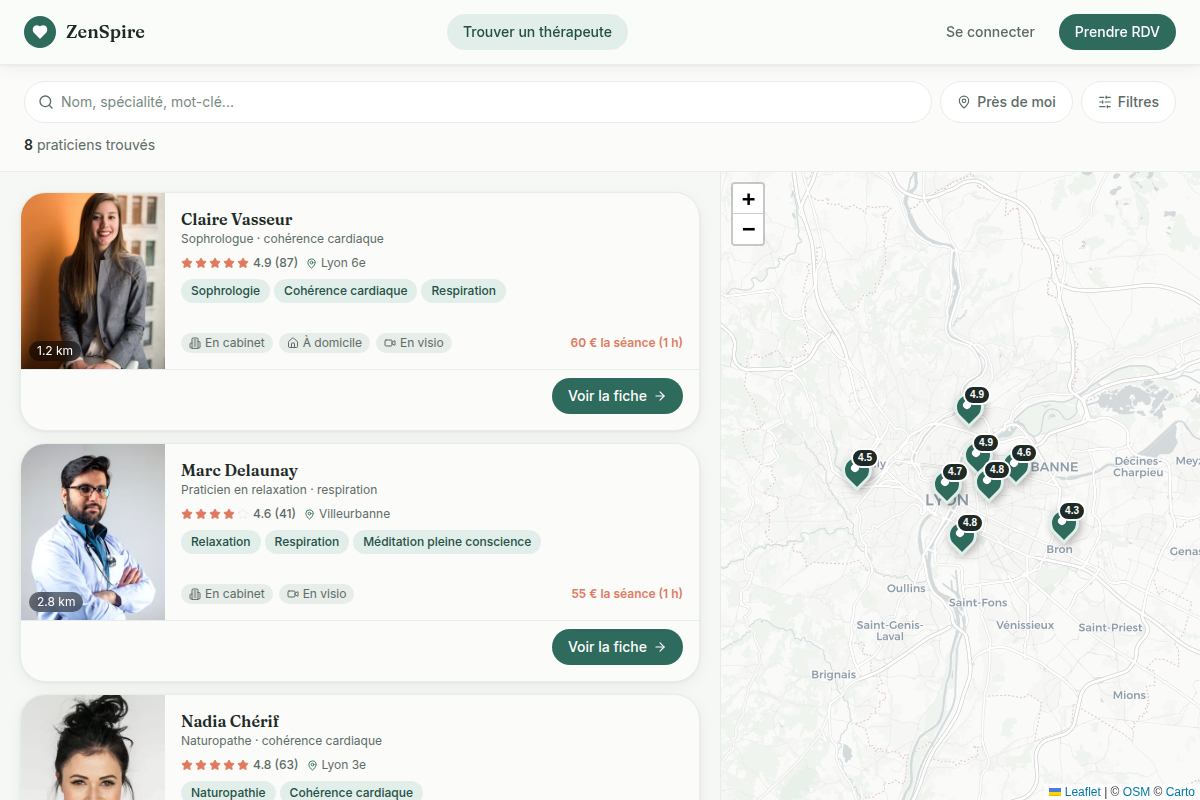Click the Relaxation tag
1200x800 pixels.
221,542
